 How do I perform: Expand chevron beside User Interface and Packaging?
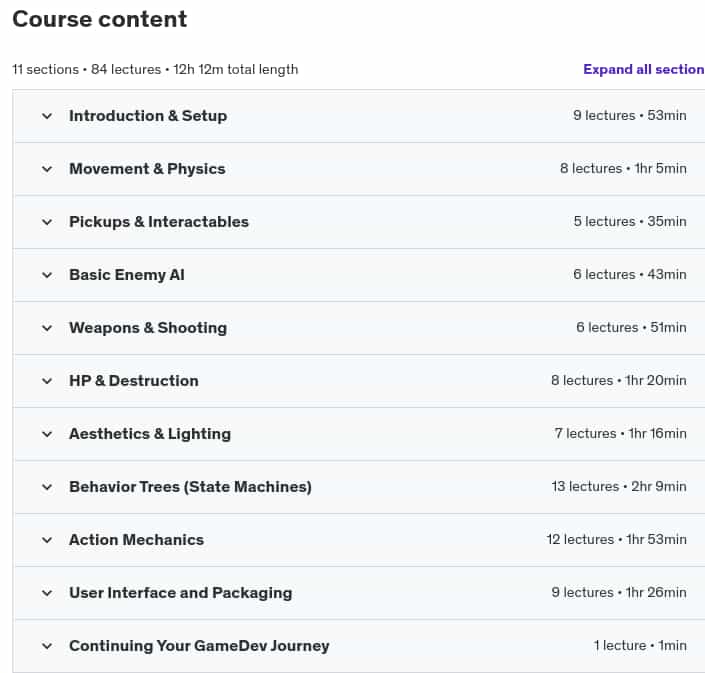pyautogui.click(x=47, y=593)
